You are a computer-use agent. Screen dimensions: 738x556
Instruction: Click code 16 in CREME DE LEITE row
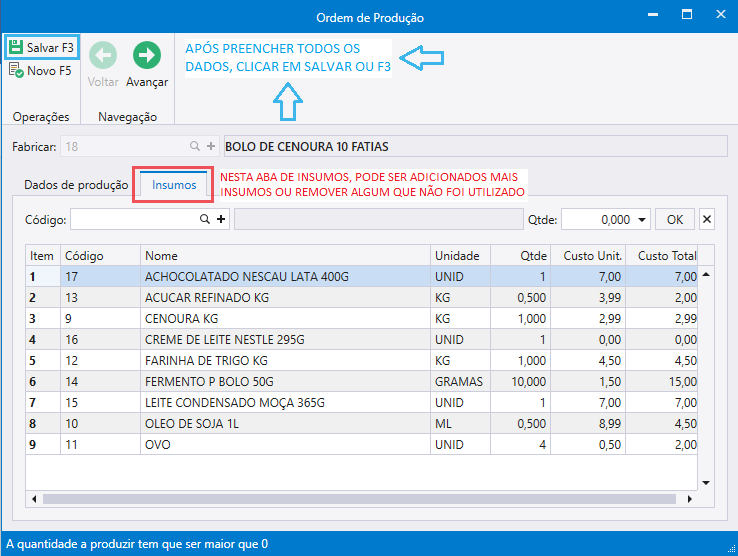(100, 339)
